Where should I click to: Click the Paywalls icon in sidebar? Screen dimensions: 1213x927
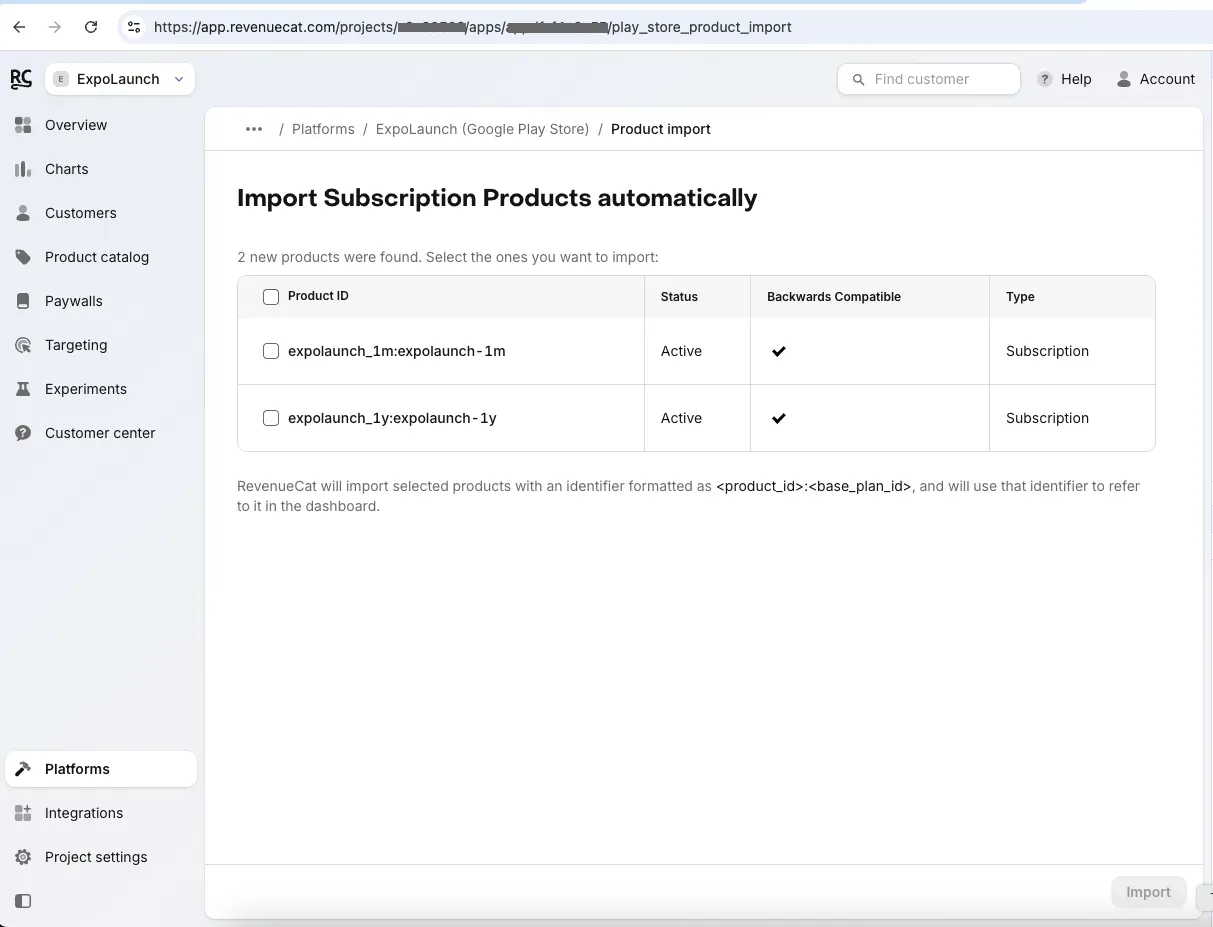23,301
